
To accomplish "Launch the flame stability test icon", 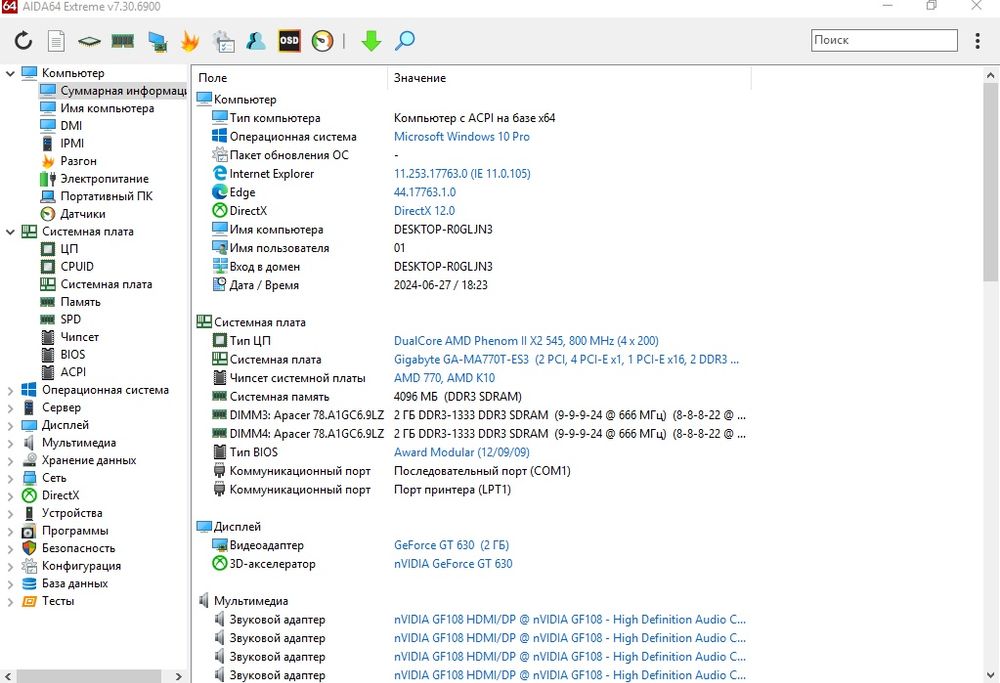I will click(190, 41).
